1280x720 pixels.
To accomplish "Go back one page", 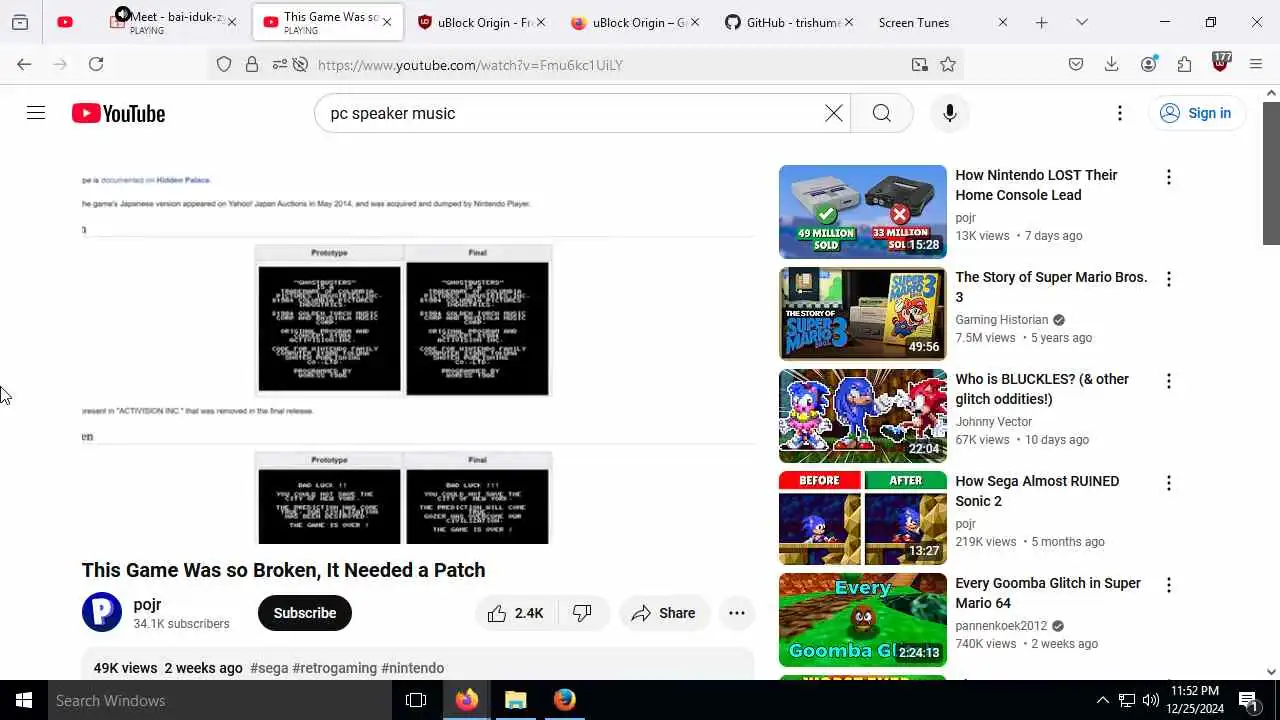I will coord(24,64).
